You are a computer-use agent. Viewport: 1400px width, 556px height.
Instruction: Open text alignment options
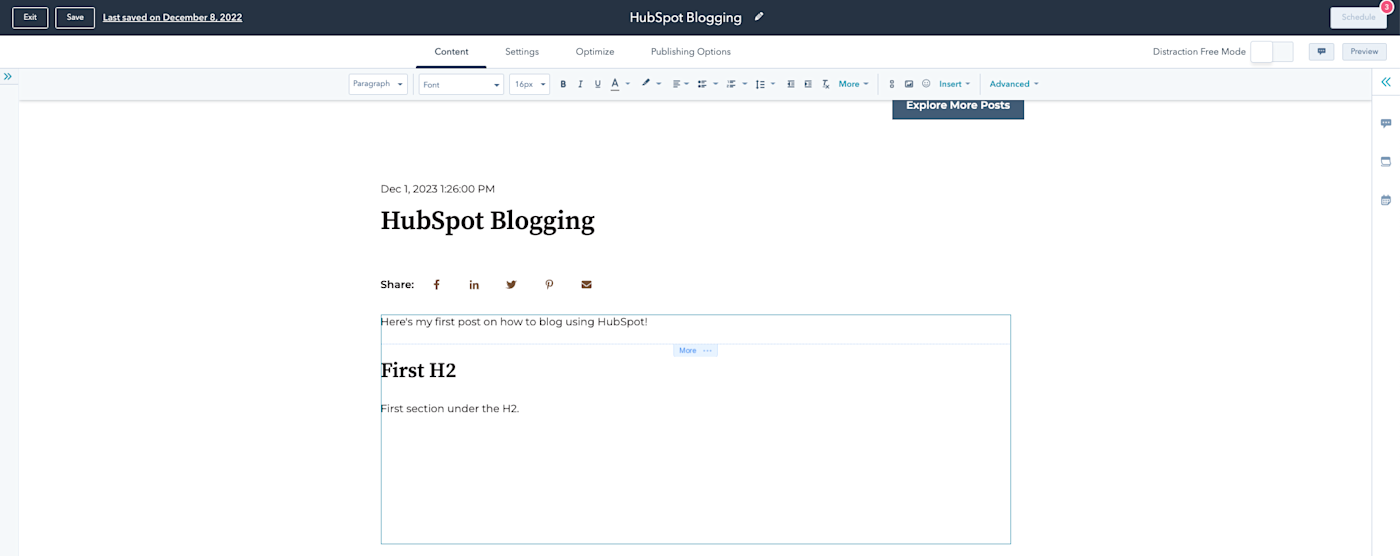(680, 84)
